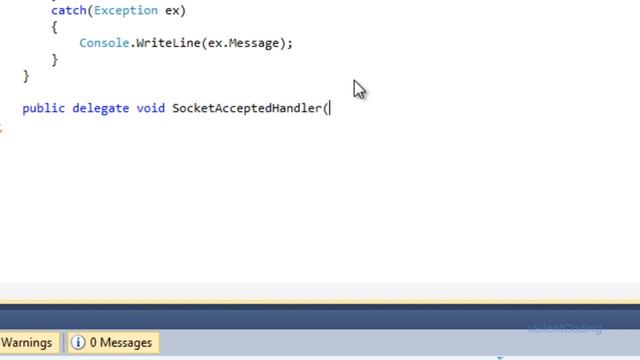
Task: Click the 'catch' keyword
Action: [69, 10]
